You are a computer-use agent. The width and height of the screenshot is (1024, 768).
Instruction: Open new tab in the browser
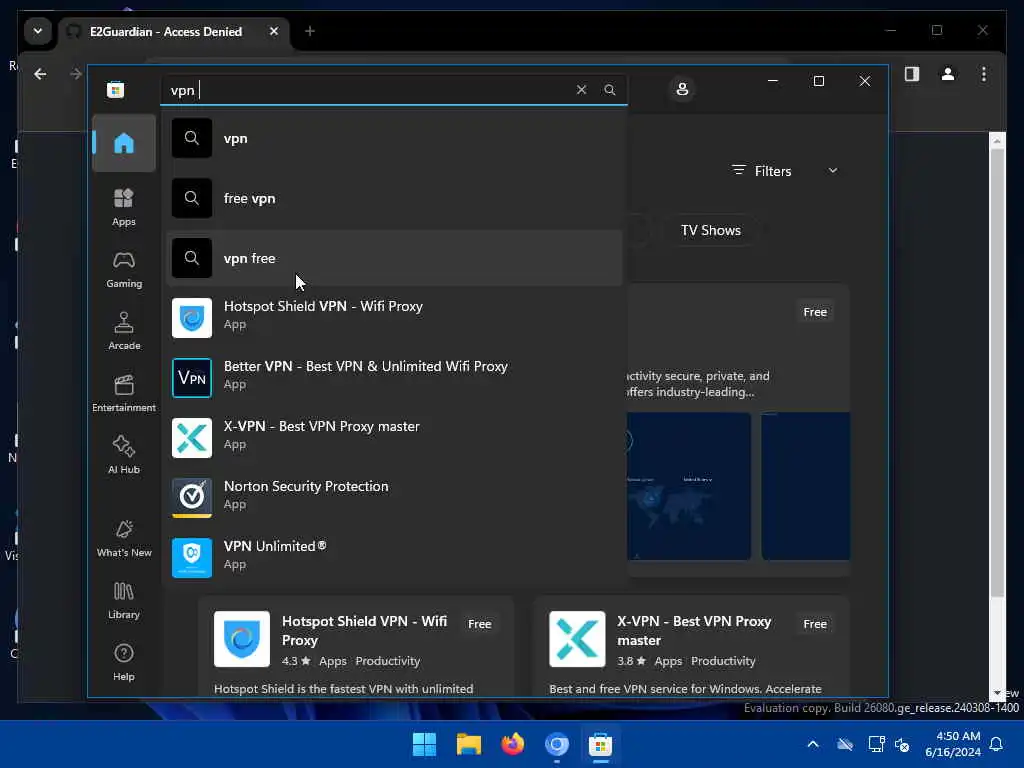[x=310, y=31]
